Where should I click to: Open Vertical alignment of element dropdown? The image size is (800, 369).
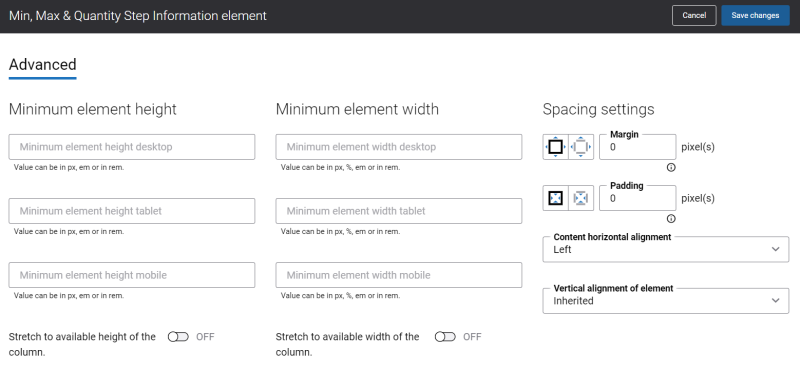click(666, 301)
